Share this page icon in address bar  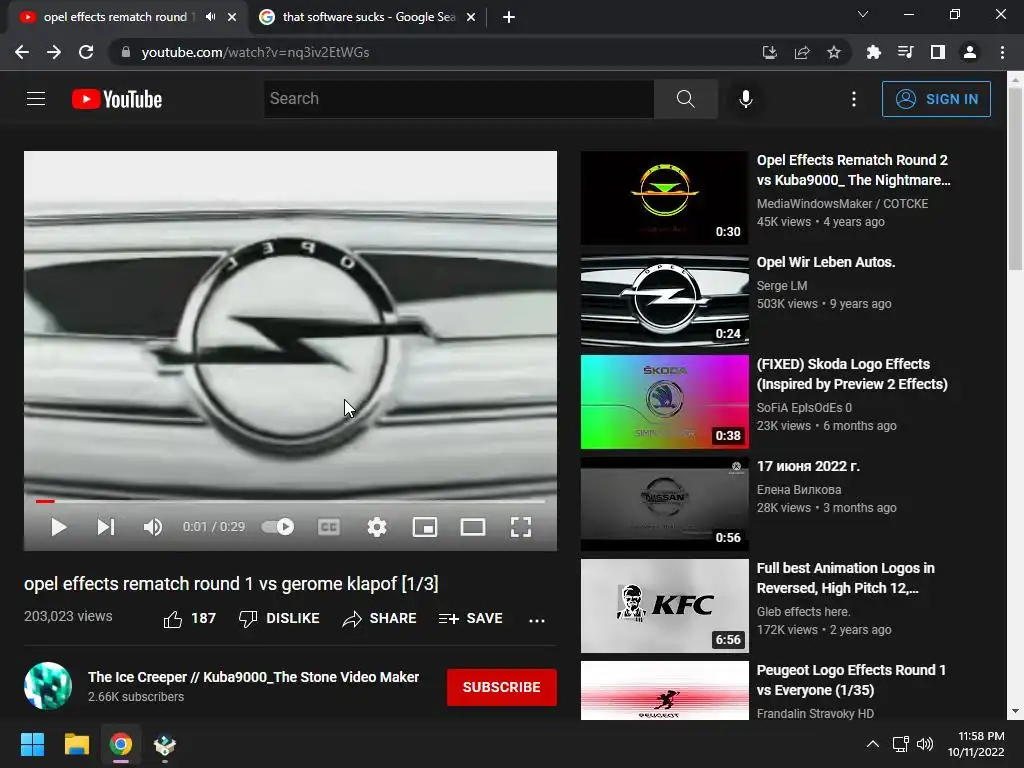click(802, 52)
